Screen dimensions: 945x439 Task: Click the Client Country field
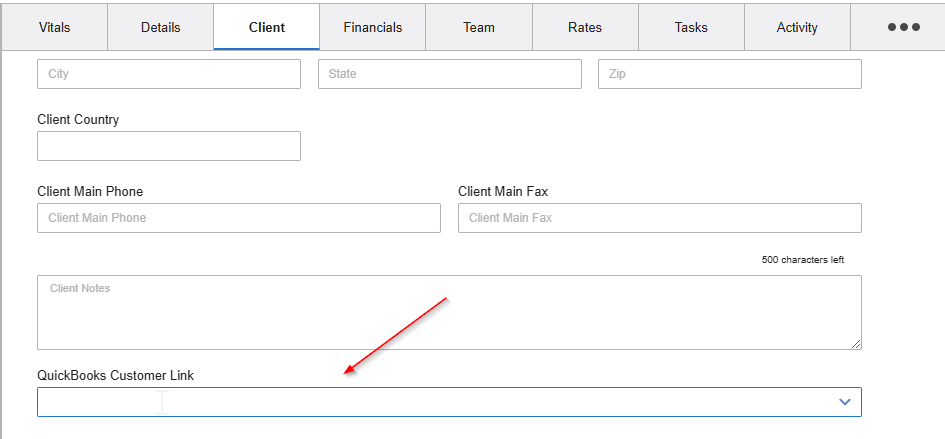pos(169,146)
